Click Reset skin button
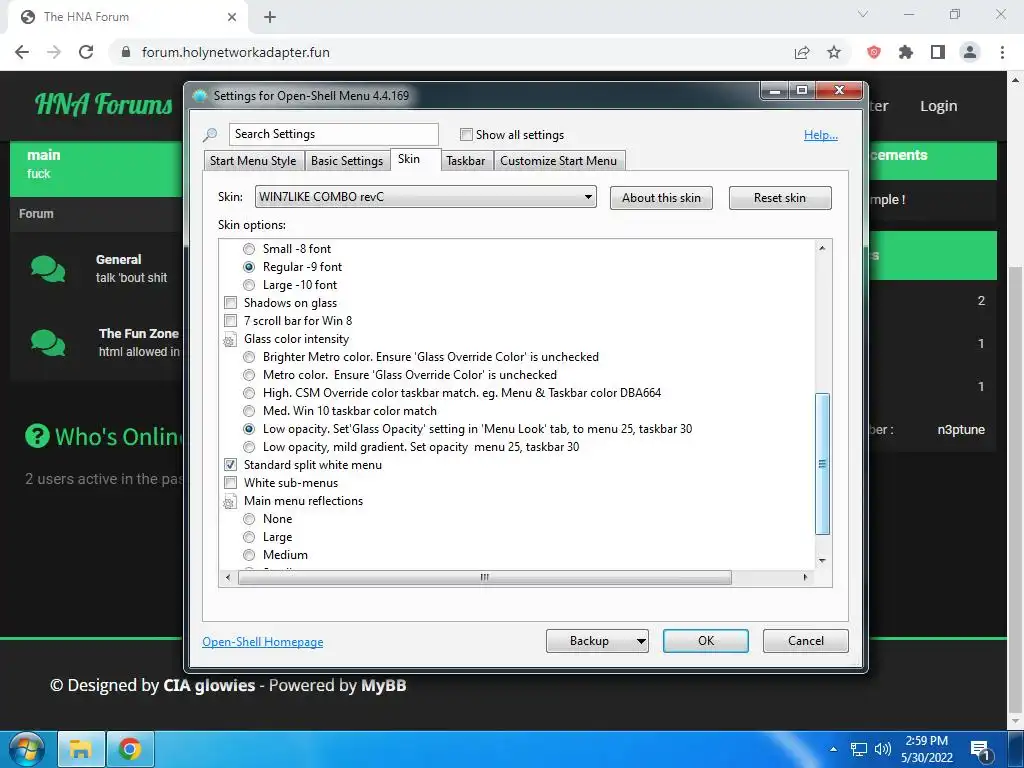Image resolution: width=1024 pixels, height=768 pixels. [780, 198]
